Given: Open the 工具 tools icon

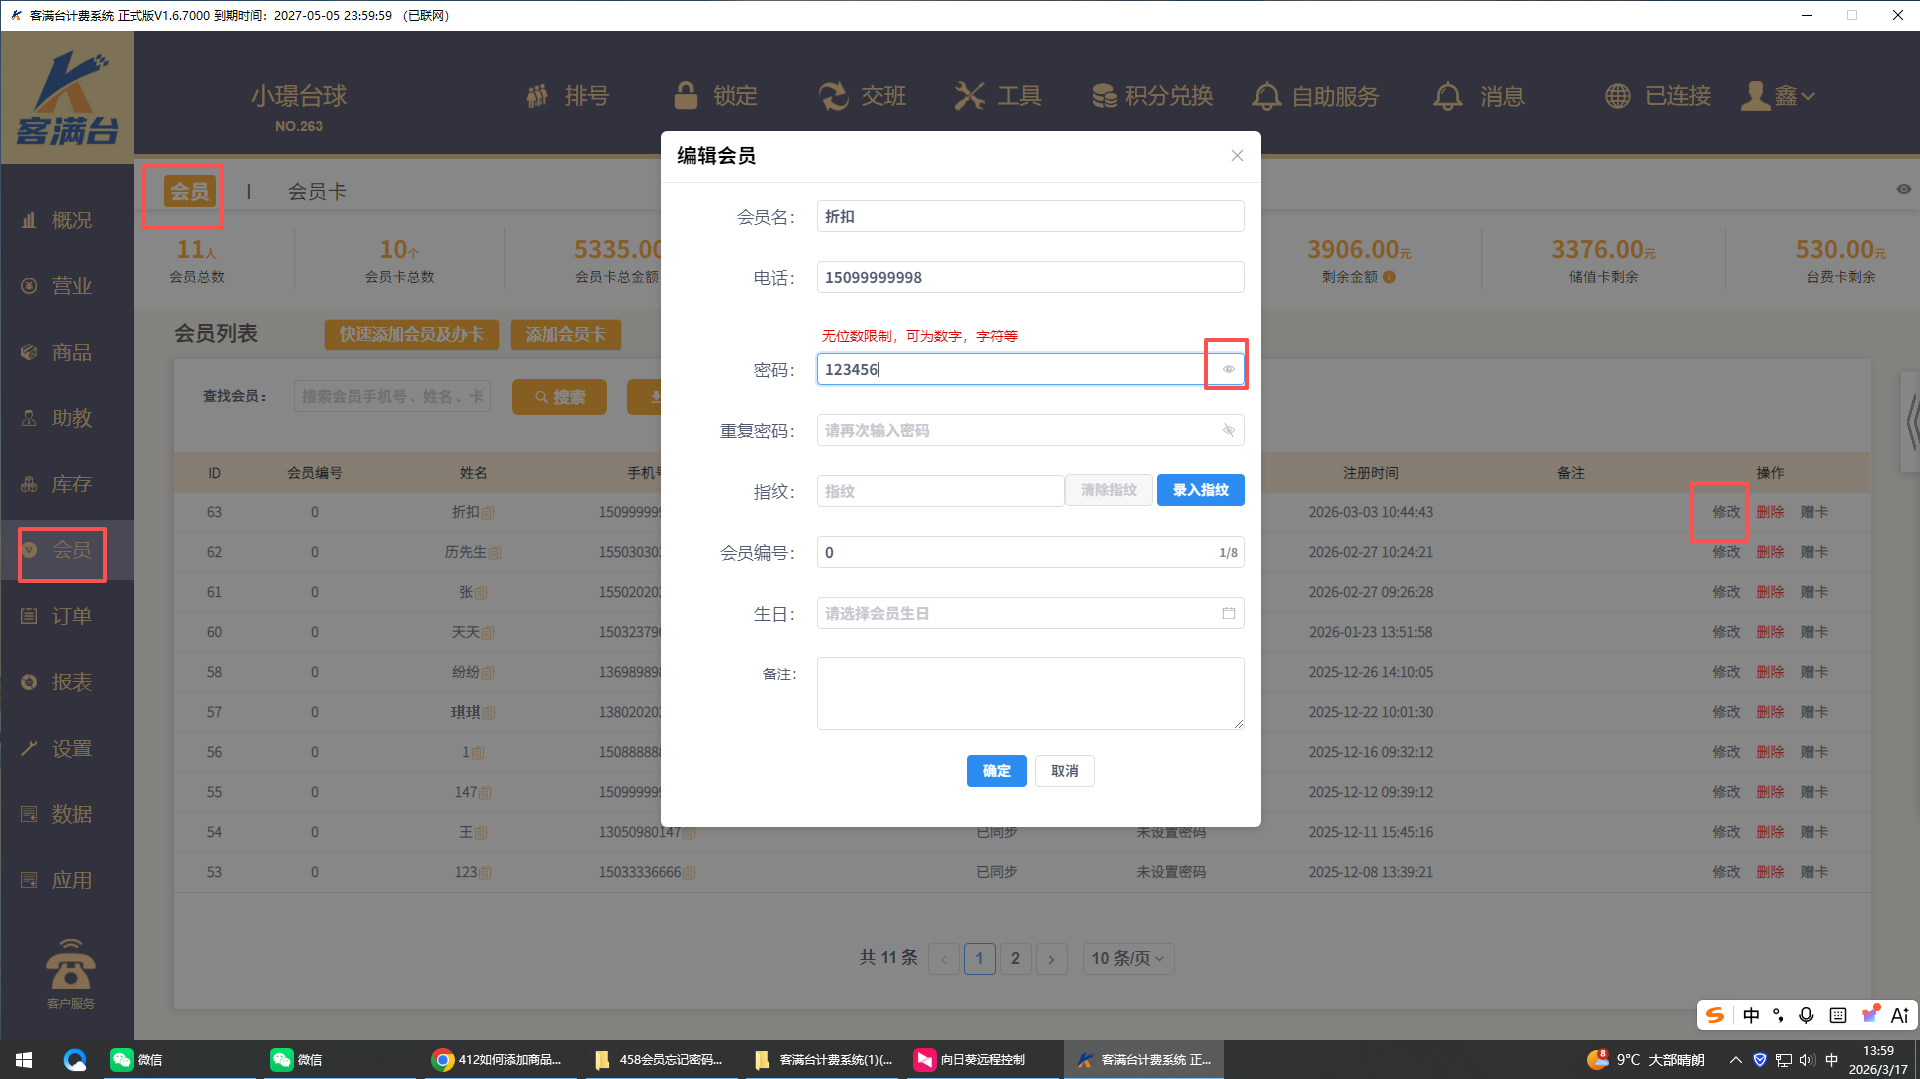Looking at the screenshot, I should click(969, 96).
